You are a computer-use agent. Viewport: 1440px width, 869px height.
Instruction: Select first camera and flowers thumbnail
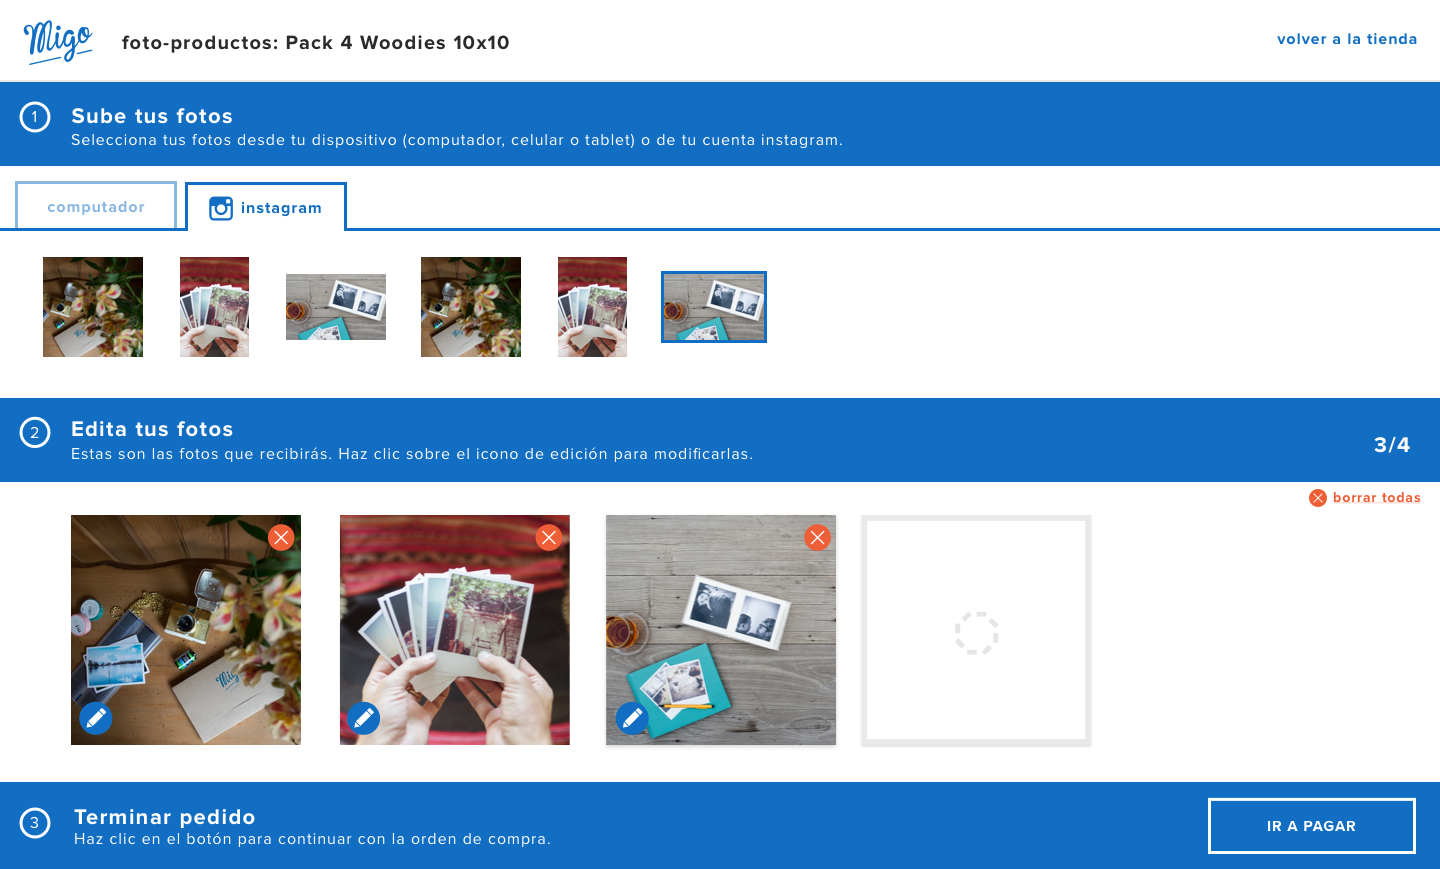click(93, 307)
